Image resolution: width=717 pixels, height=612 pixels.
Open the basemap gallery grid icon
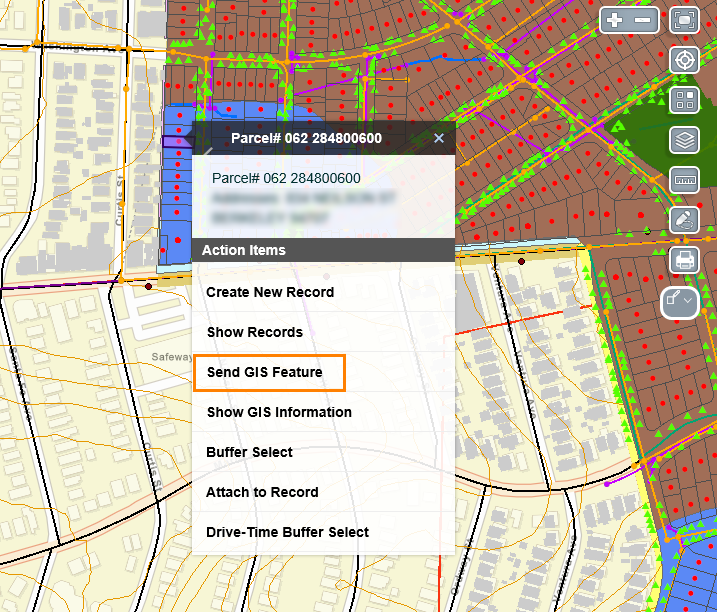[685, 99]
